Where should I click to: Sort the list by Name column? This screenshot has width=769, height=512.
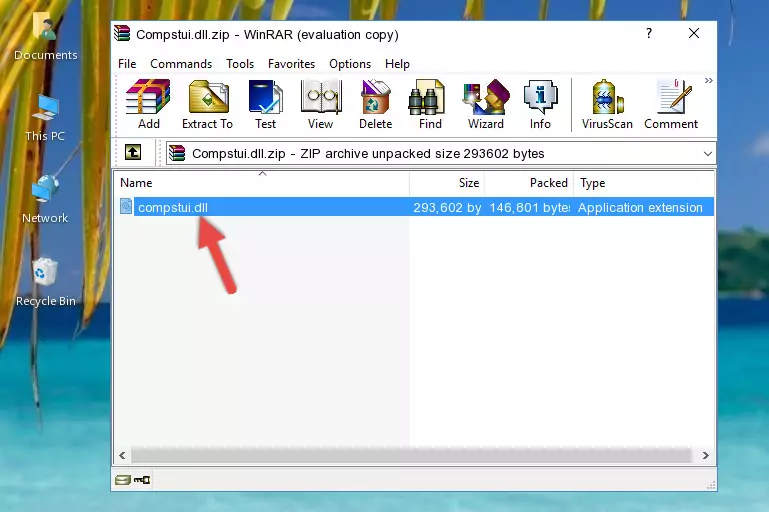pos(262,183)
